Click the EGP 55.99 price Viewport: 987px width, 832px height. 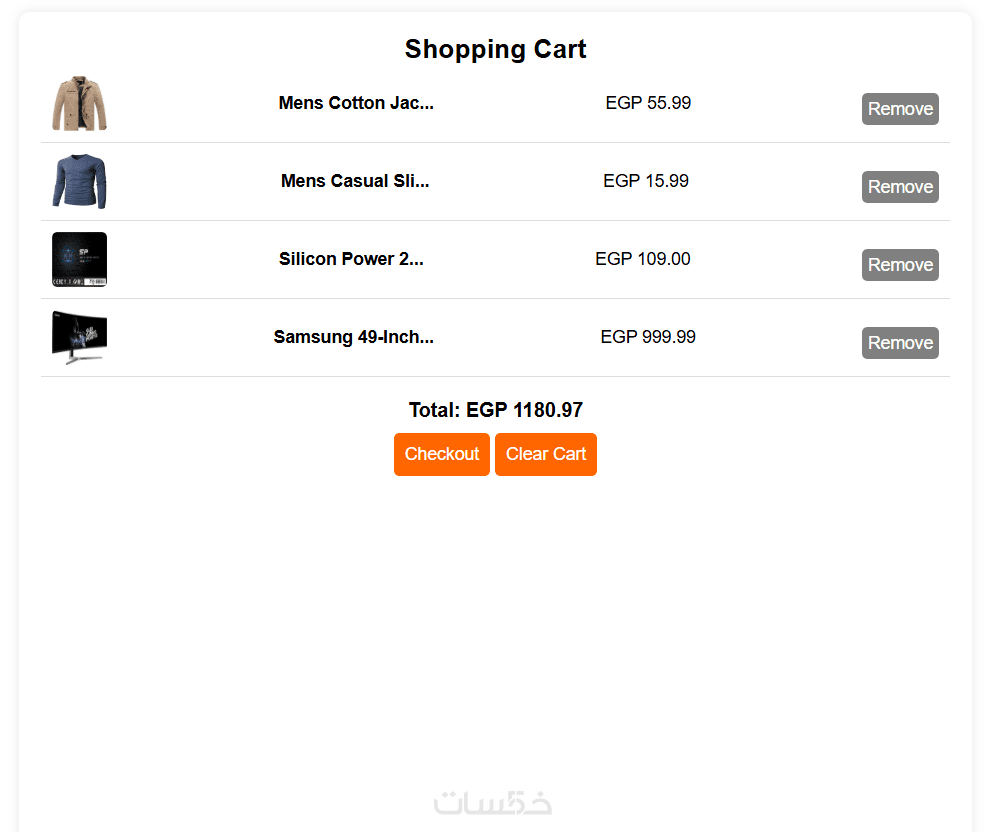648,103
